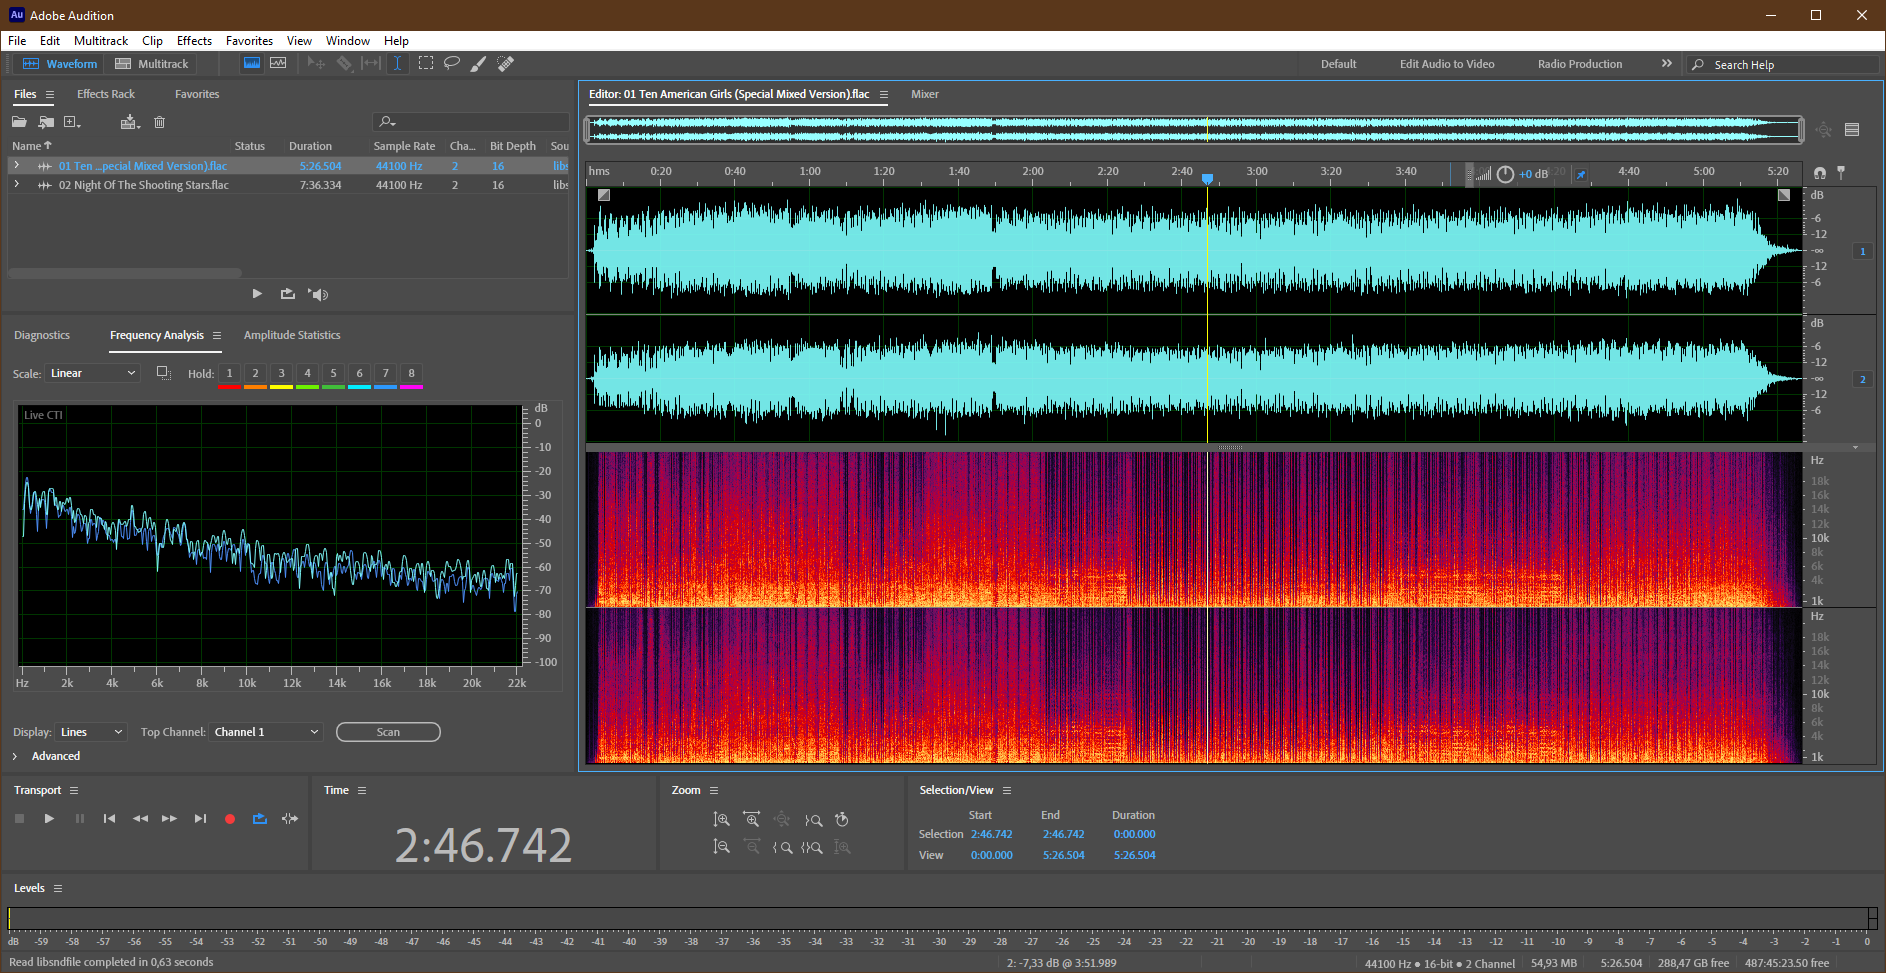Toggle channel 2 enable button
Screen dimensions: 1886x973
[x=1862, y=379]
